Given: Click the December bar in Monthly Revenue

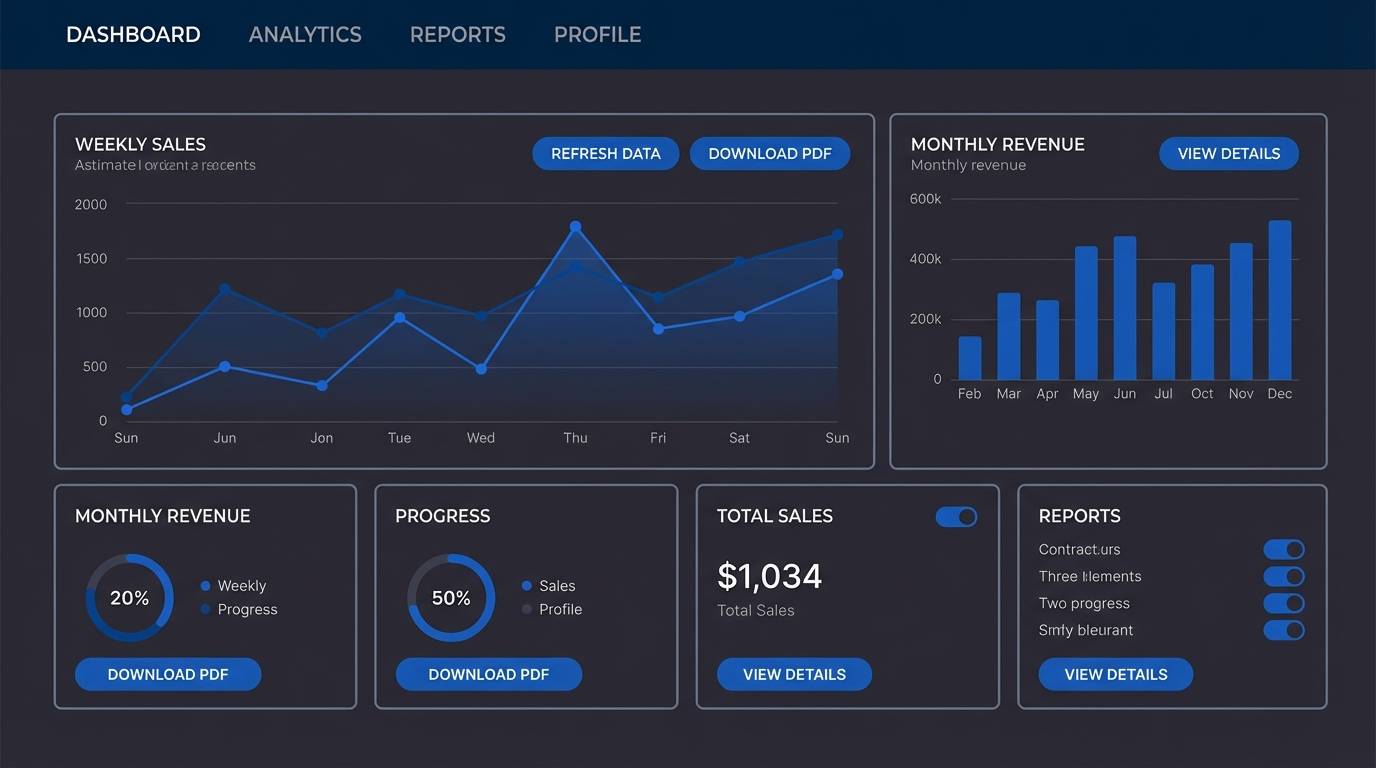Looking at the screenshot, I should (1279, 300).
